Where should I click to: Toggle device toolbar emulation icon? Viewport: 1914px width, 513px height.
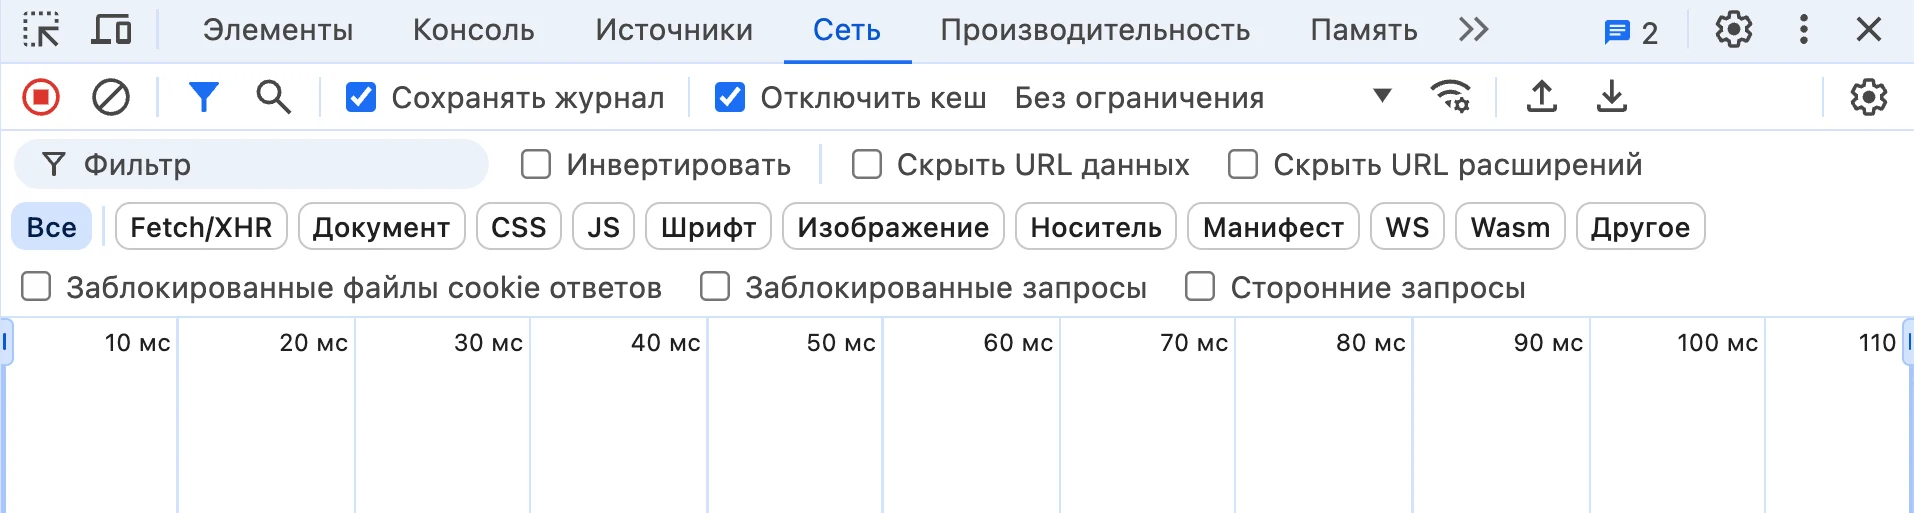point(111,30)
